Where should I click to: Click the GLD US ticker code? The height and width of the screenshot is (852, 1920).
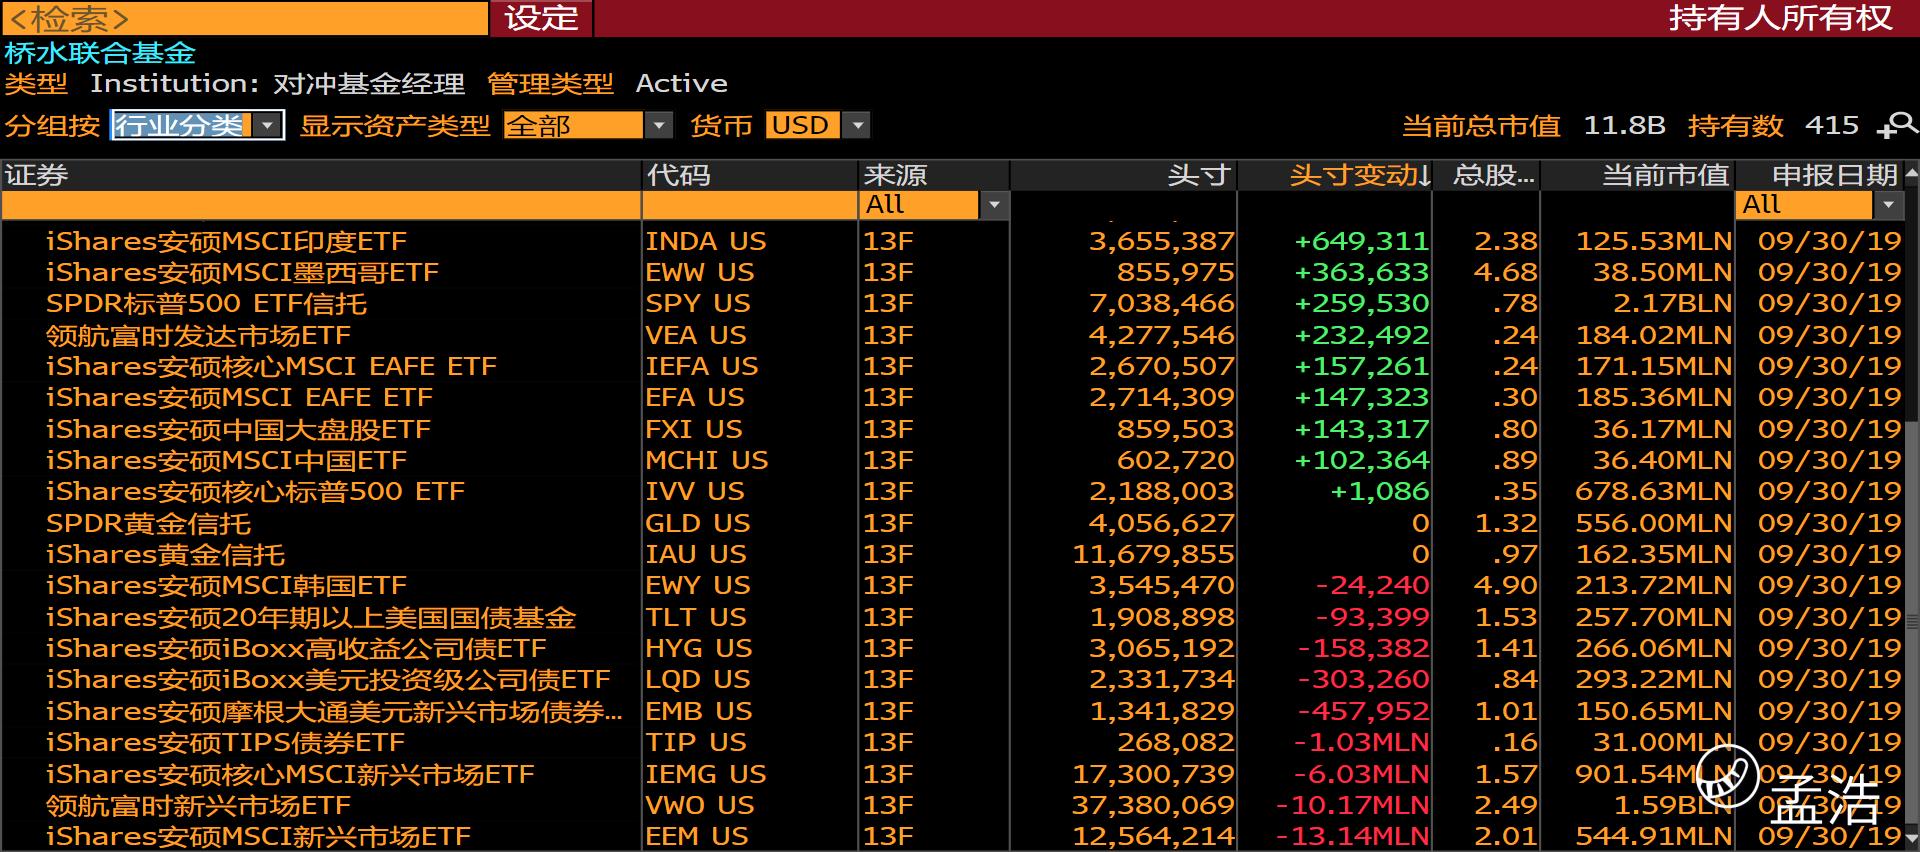[x=698, y=523]
